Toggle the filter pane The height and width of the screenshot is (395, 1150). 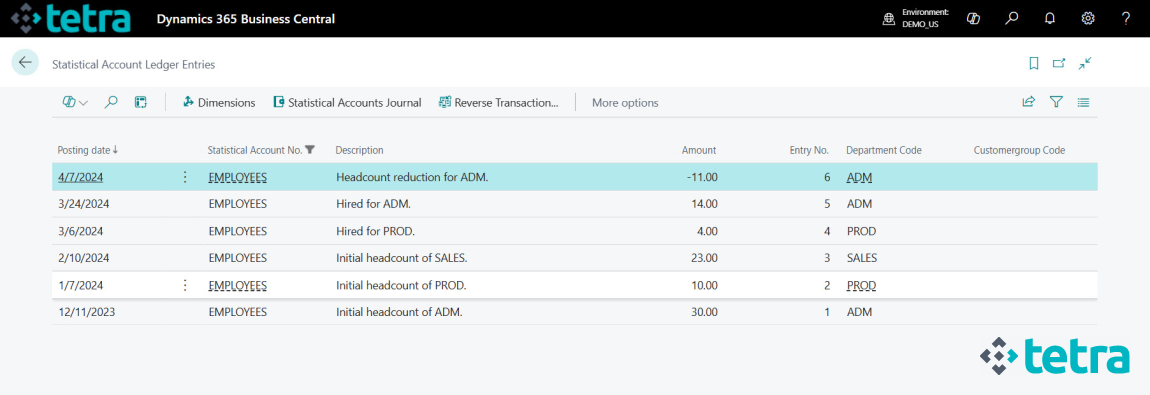click(1056, 103)
